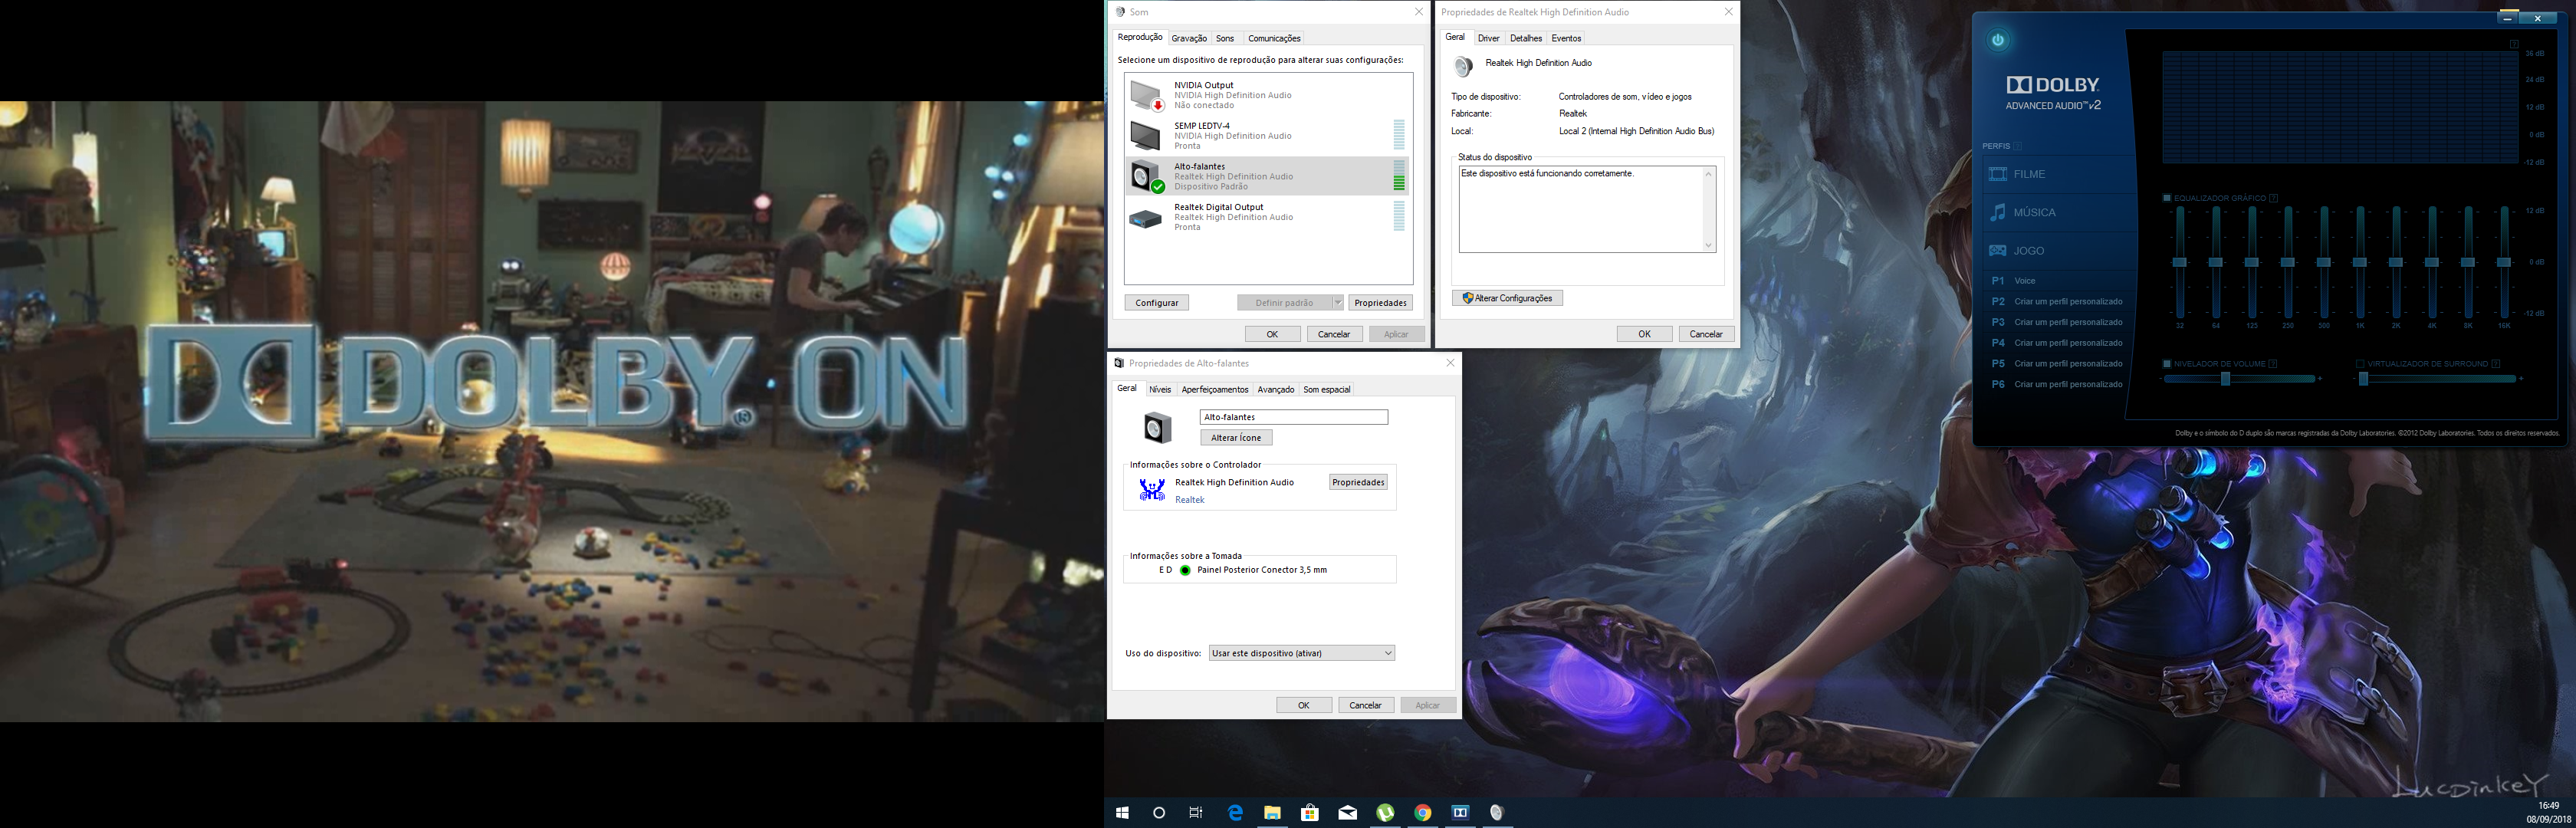
Task: Click down arrow in Status do dispositivo scrollbar
Action: [1708, 245]
